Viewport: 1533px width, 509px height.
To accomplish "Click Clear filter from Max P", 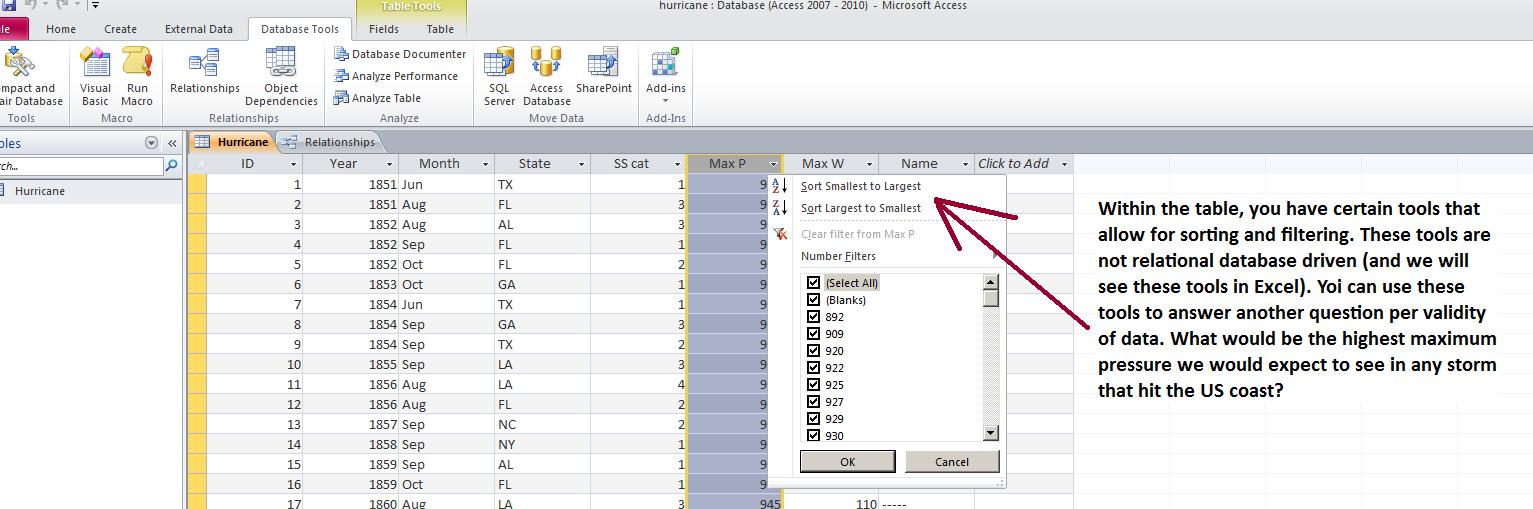I will click(858, 234).
